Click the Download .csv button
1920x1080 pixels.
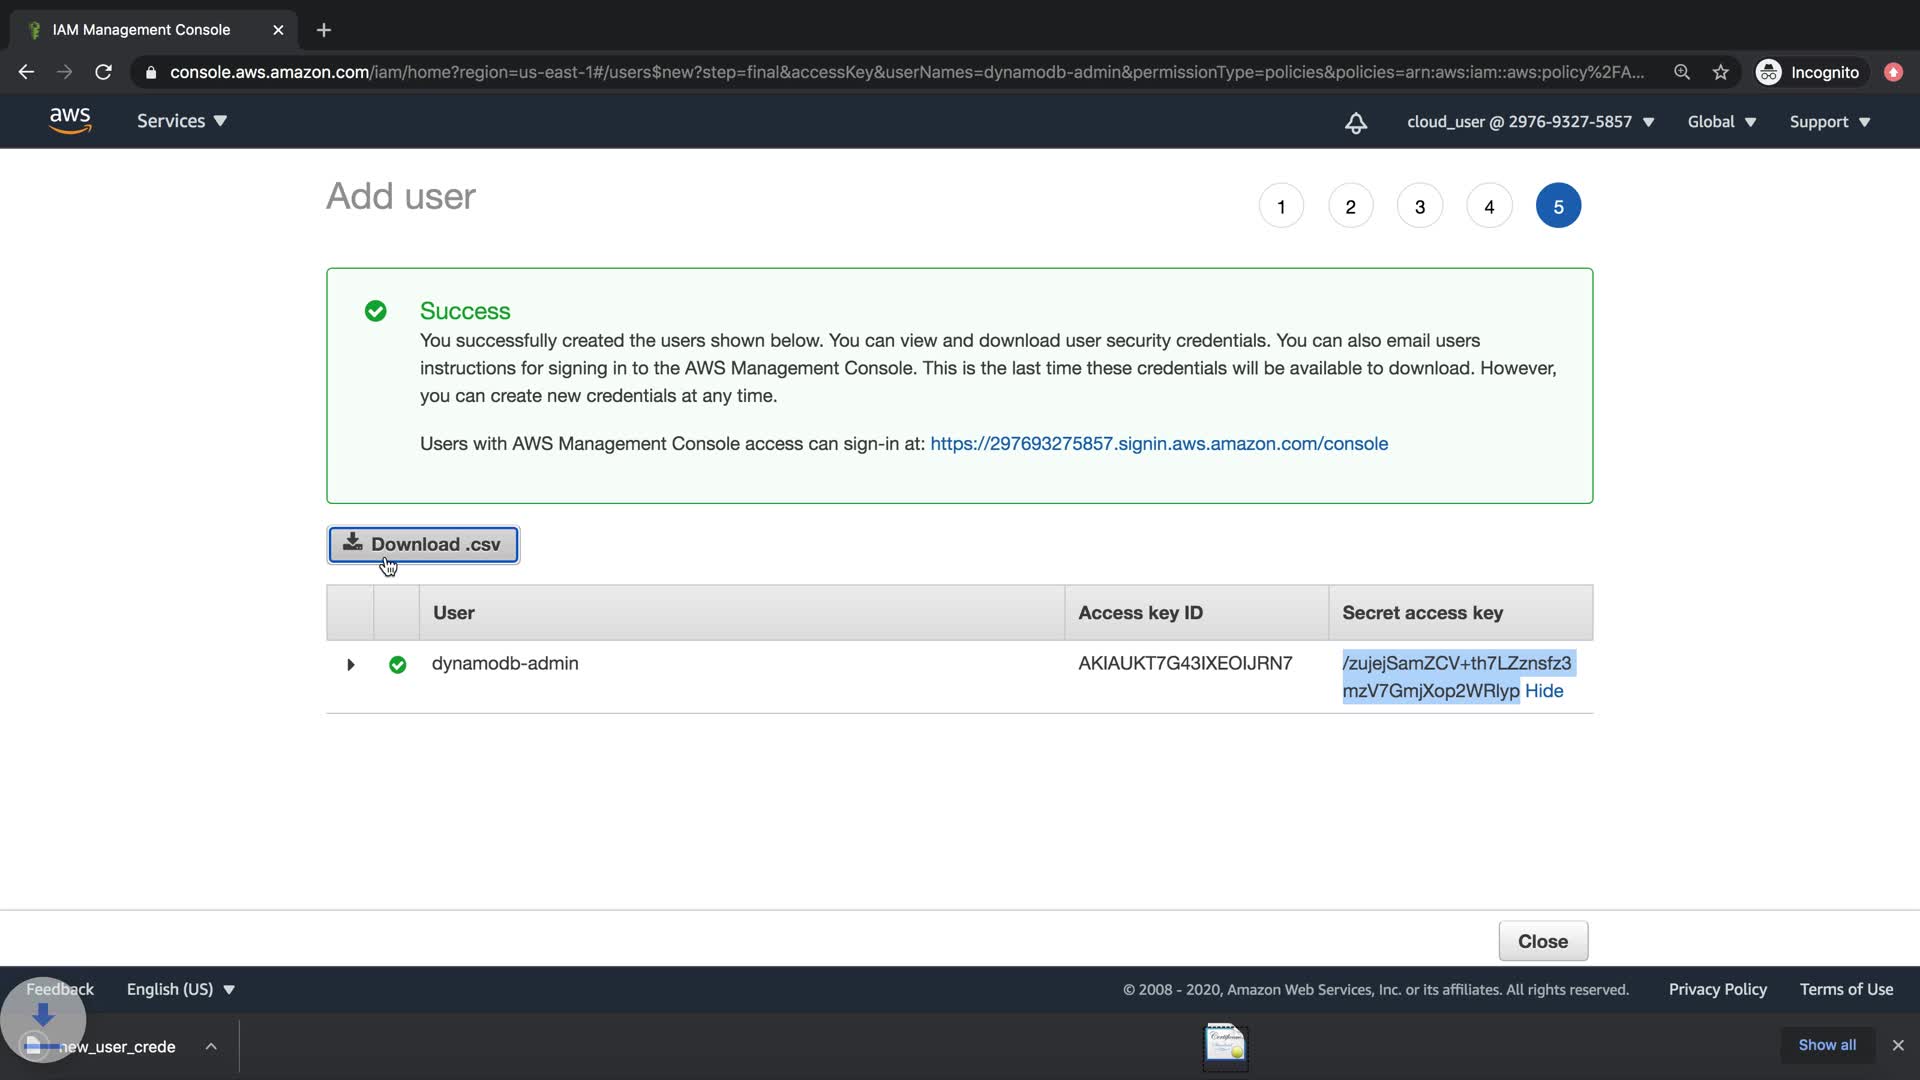(x=423, y=544)
